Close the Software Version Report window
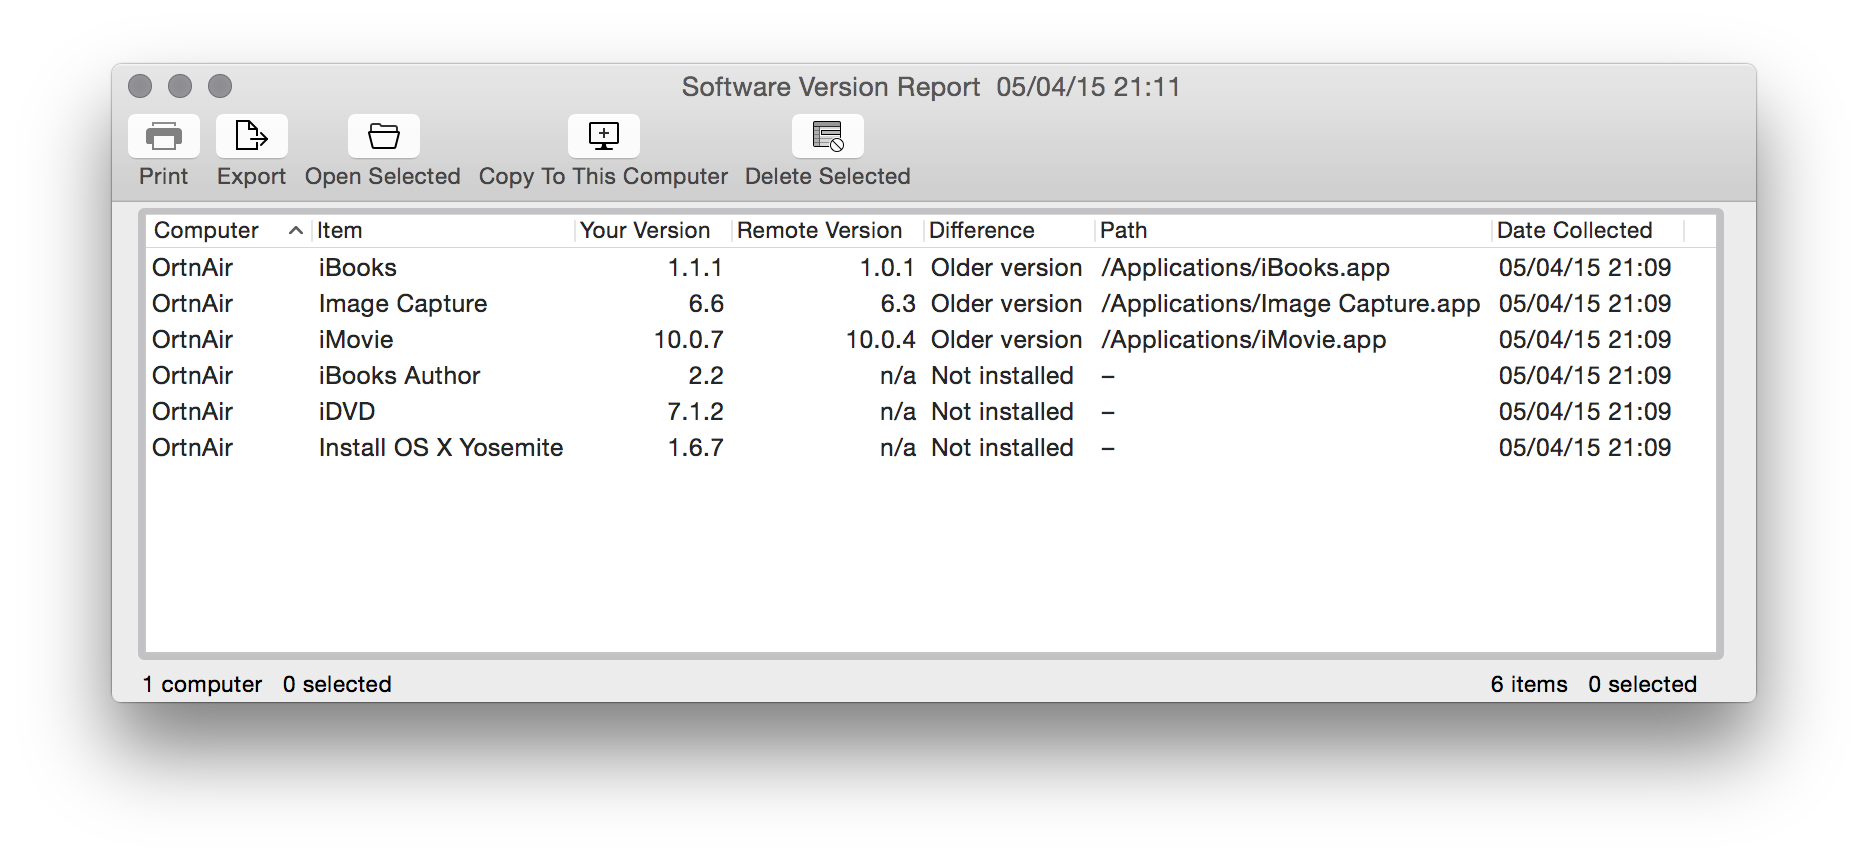1868x862 pixels. coord(140,86)
